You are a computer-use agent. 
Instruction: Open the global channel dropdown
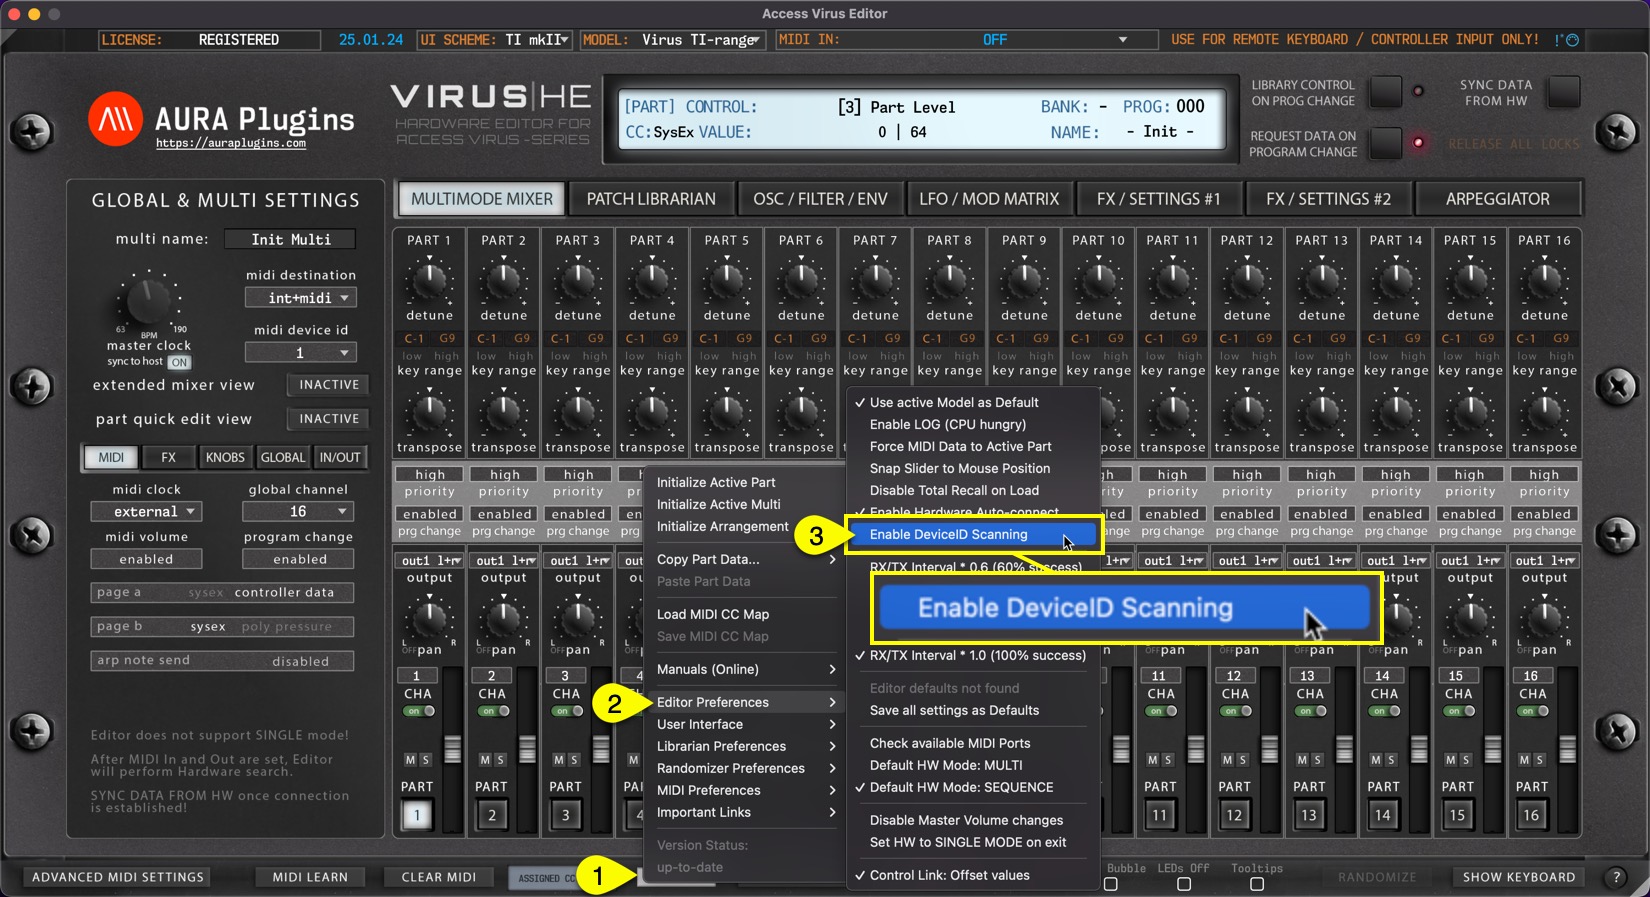click(x=298, y=511)
